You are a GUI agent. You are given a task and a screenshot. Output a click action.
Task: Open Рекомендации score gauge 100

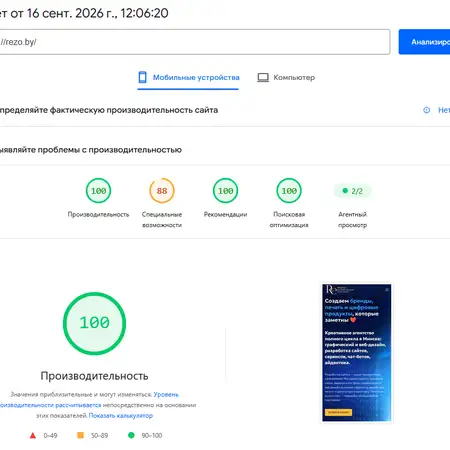225,191
